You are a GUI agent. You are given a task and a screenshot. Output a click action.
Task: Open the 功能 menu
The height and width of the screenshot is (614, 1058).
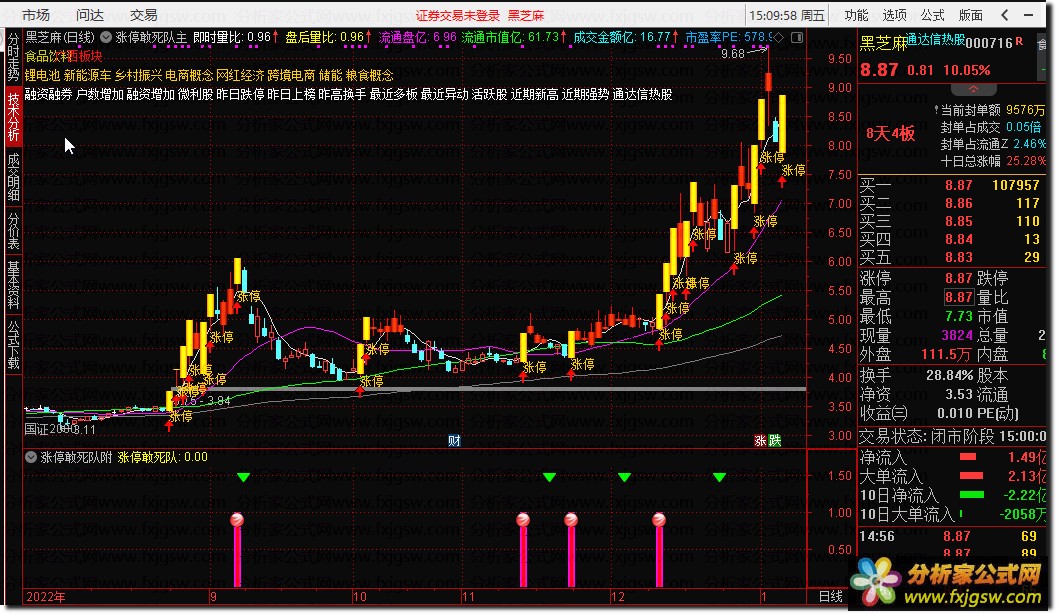(857, 14)
